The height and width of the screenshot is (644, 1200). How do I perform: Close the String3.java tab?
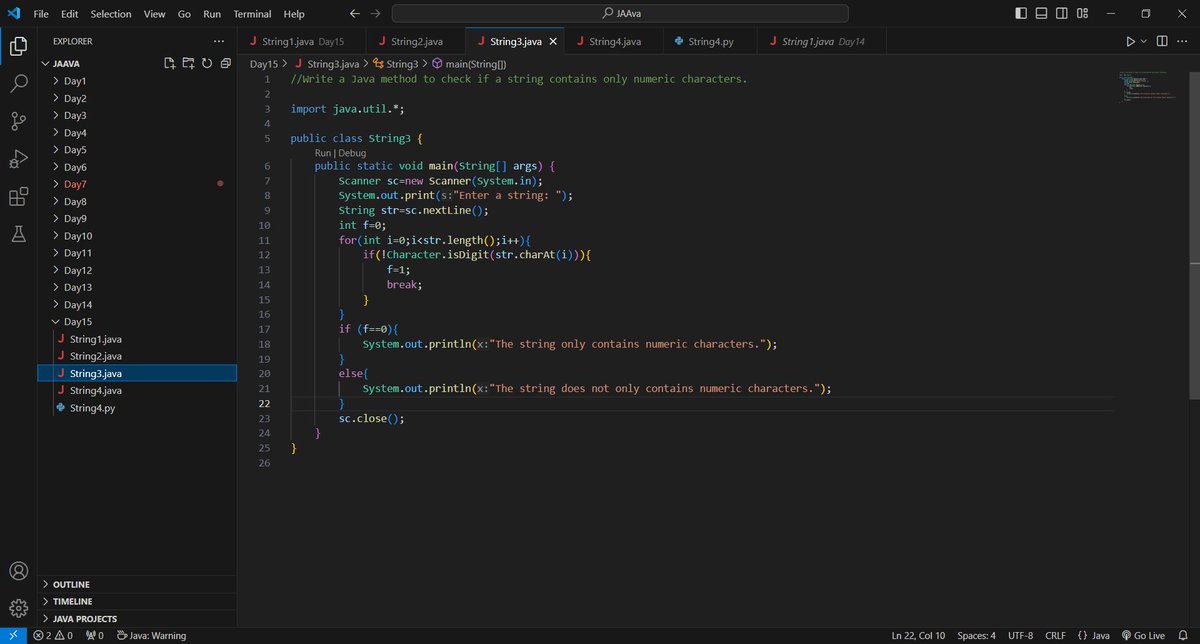[553, 41]
